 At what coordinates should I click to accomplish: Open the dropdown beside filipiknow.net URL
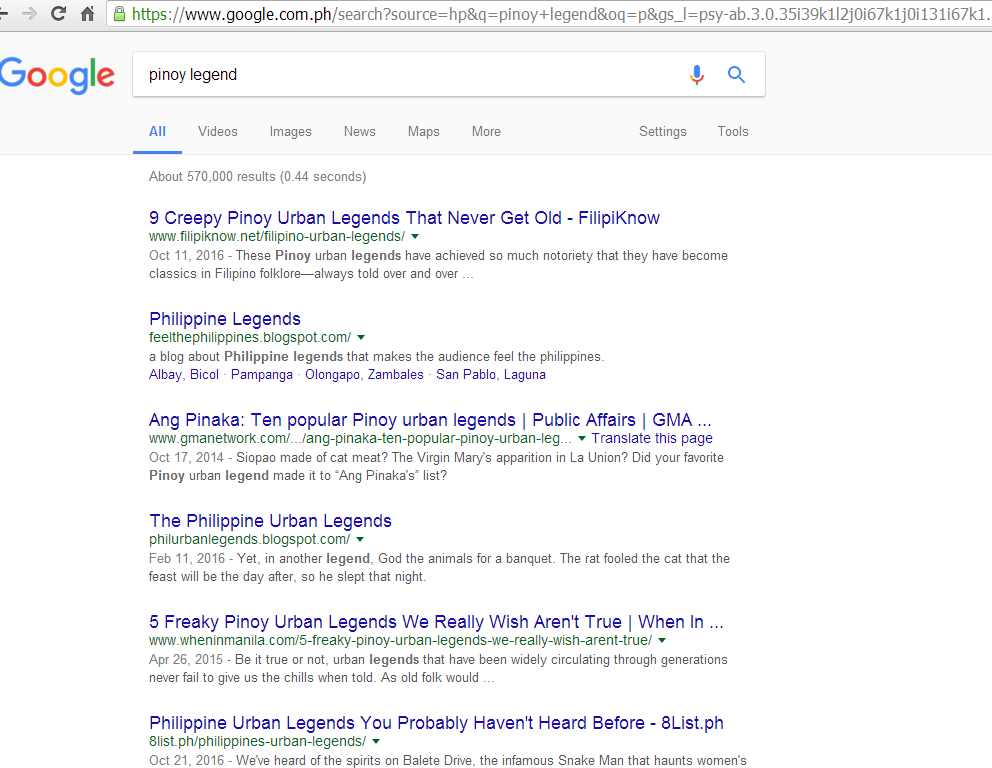(x=416, y=236)
